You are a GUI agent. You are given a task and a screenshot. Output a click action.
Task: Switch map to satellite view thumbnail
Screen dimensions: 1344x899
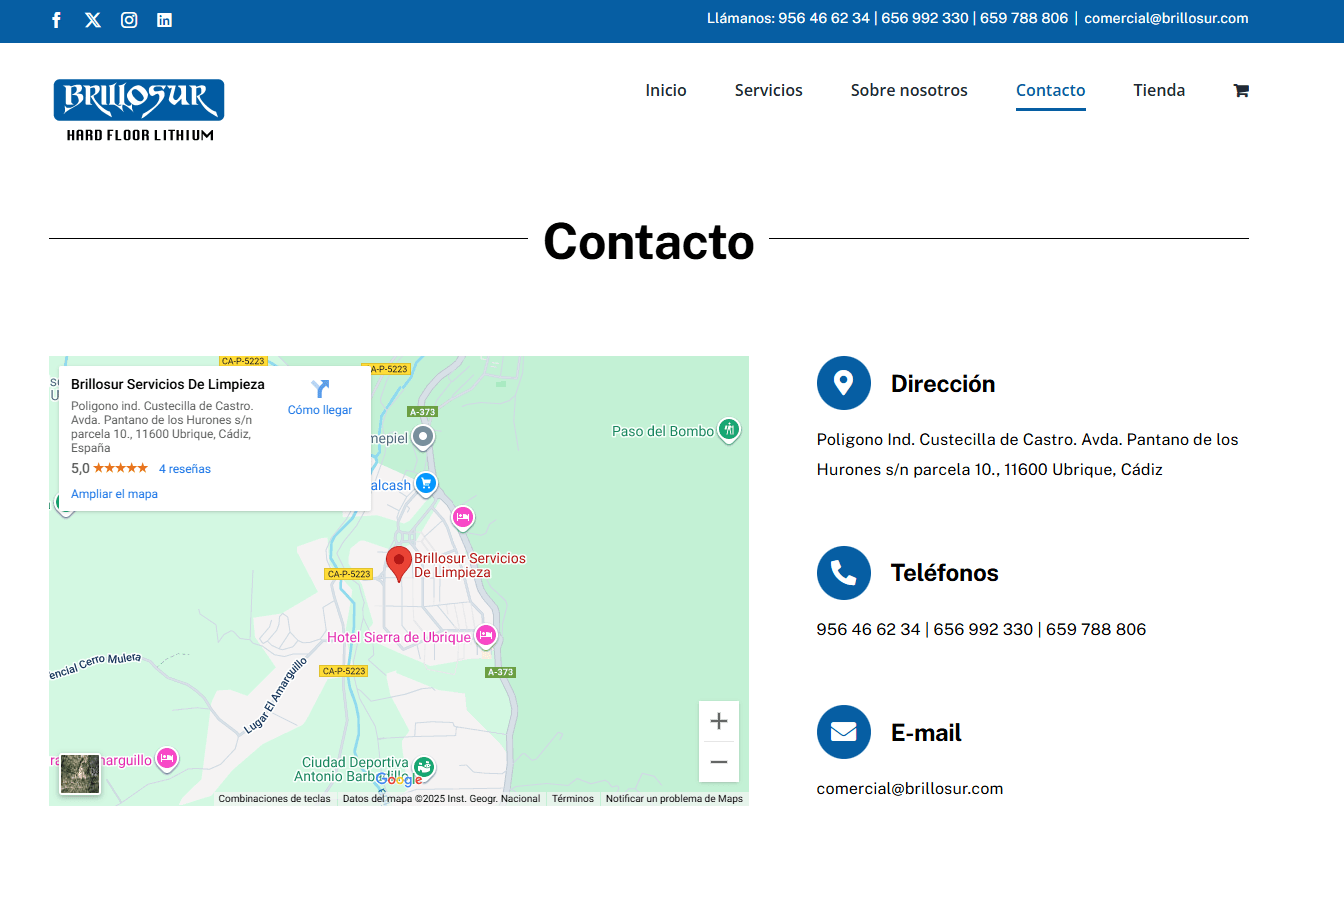[x=80, y=774]
